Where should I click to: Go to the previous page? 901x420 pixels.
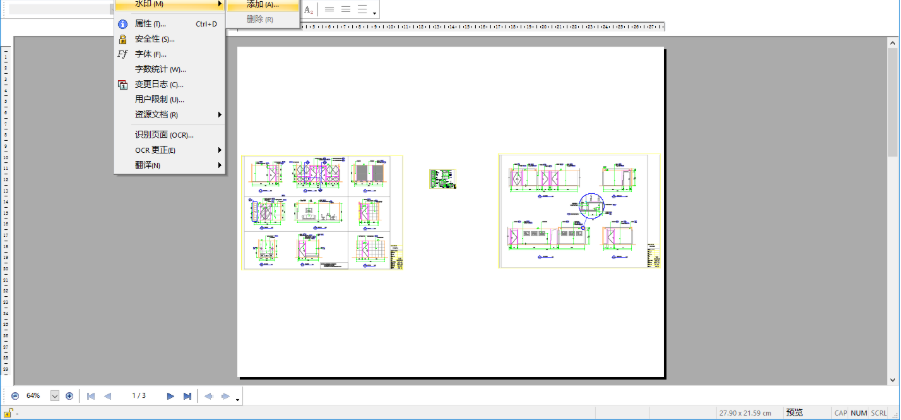coord(107,396)
